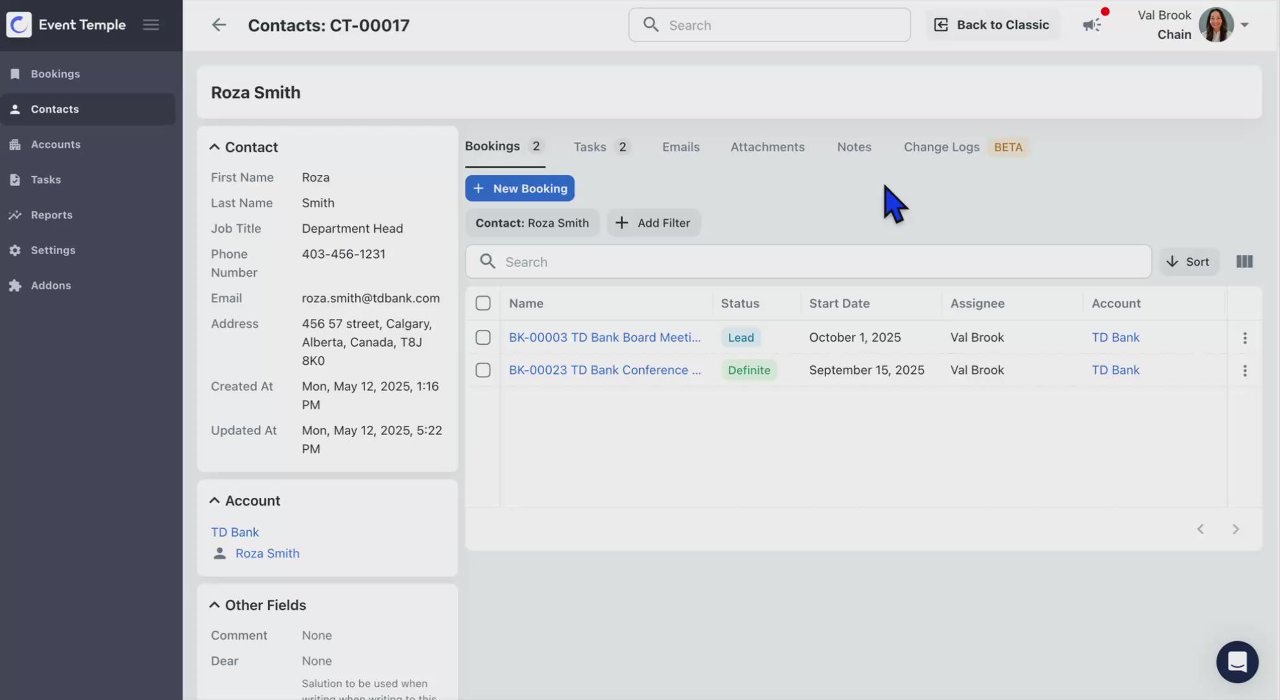Click the Reports sidebar chart icon
The height and width of the screenshot is (700, 1280).
(x=15, y=215)
